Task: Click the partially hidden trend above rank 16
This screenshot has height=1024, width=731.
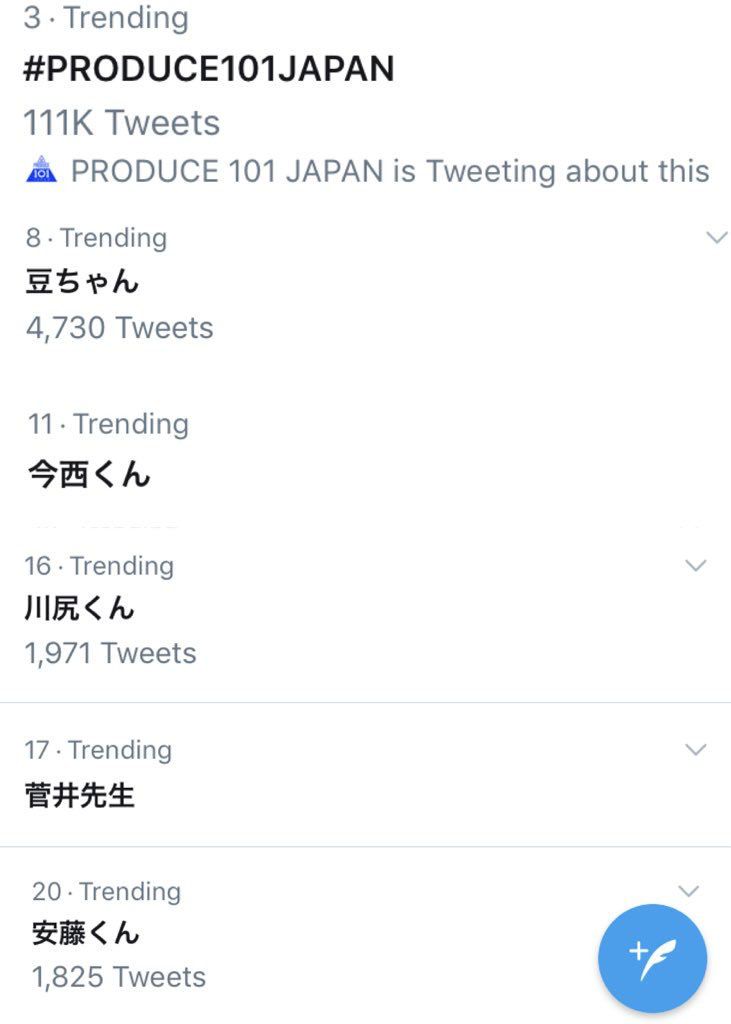Action: [100, 520]
